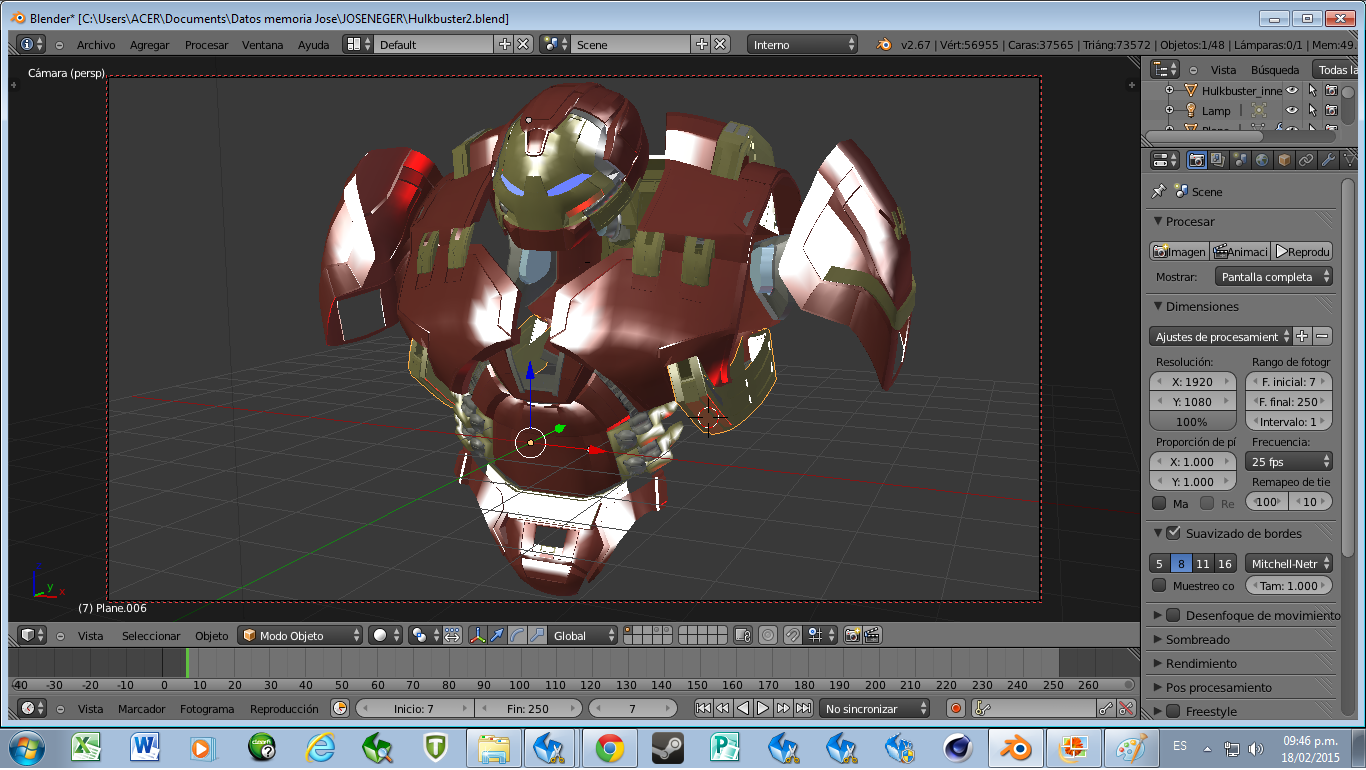1366x770 pixels.
Task: Expand the Lamp item in outliner
Action: point(1169,110)
